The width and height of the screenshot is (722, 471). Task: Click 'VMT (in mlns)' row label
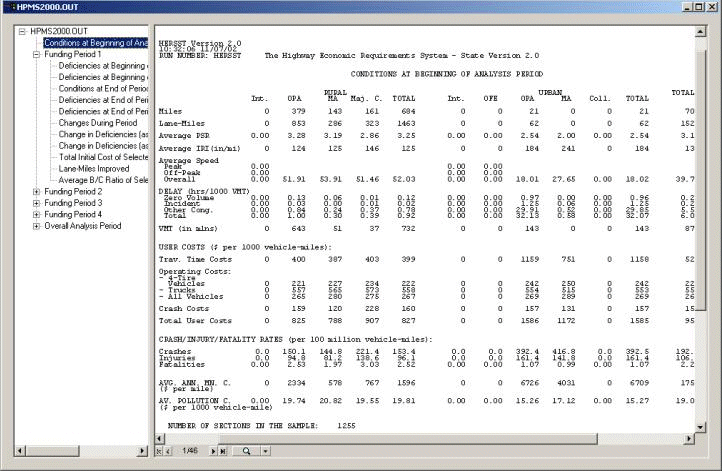(188, 228)
